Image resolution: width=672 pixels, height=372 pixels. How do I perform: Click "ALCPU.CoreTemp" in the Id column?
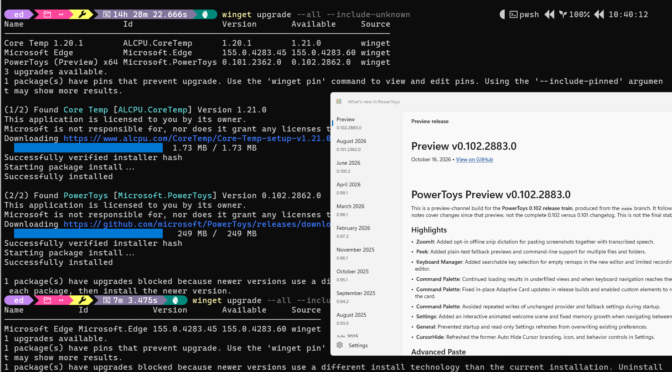click(x=158, y=43)
